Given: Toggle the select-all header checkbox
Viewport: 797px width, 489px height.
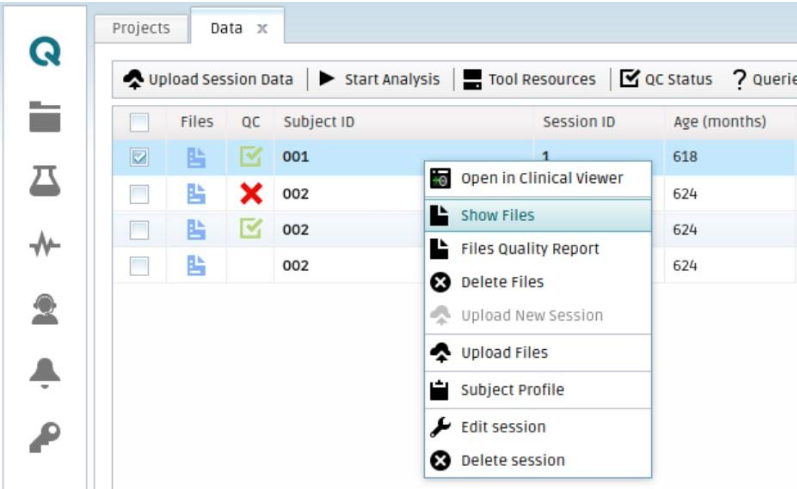Looking at the screenshot, I should tap(140, 122).
